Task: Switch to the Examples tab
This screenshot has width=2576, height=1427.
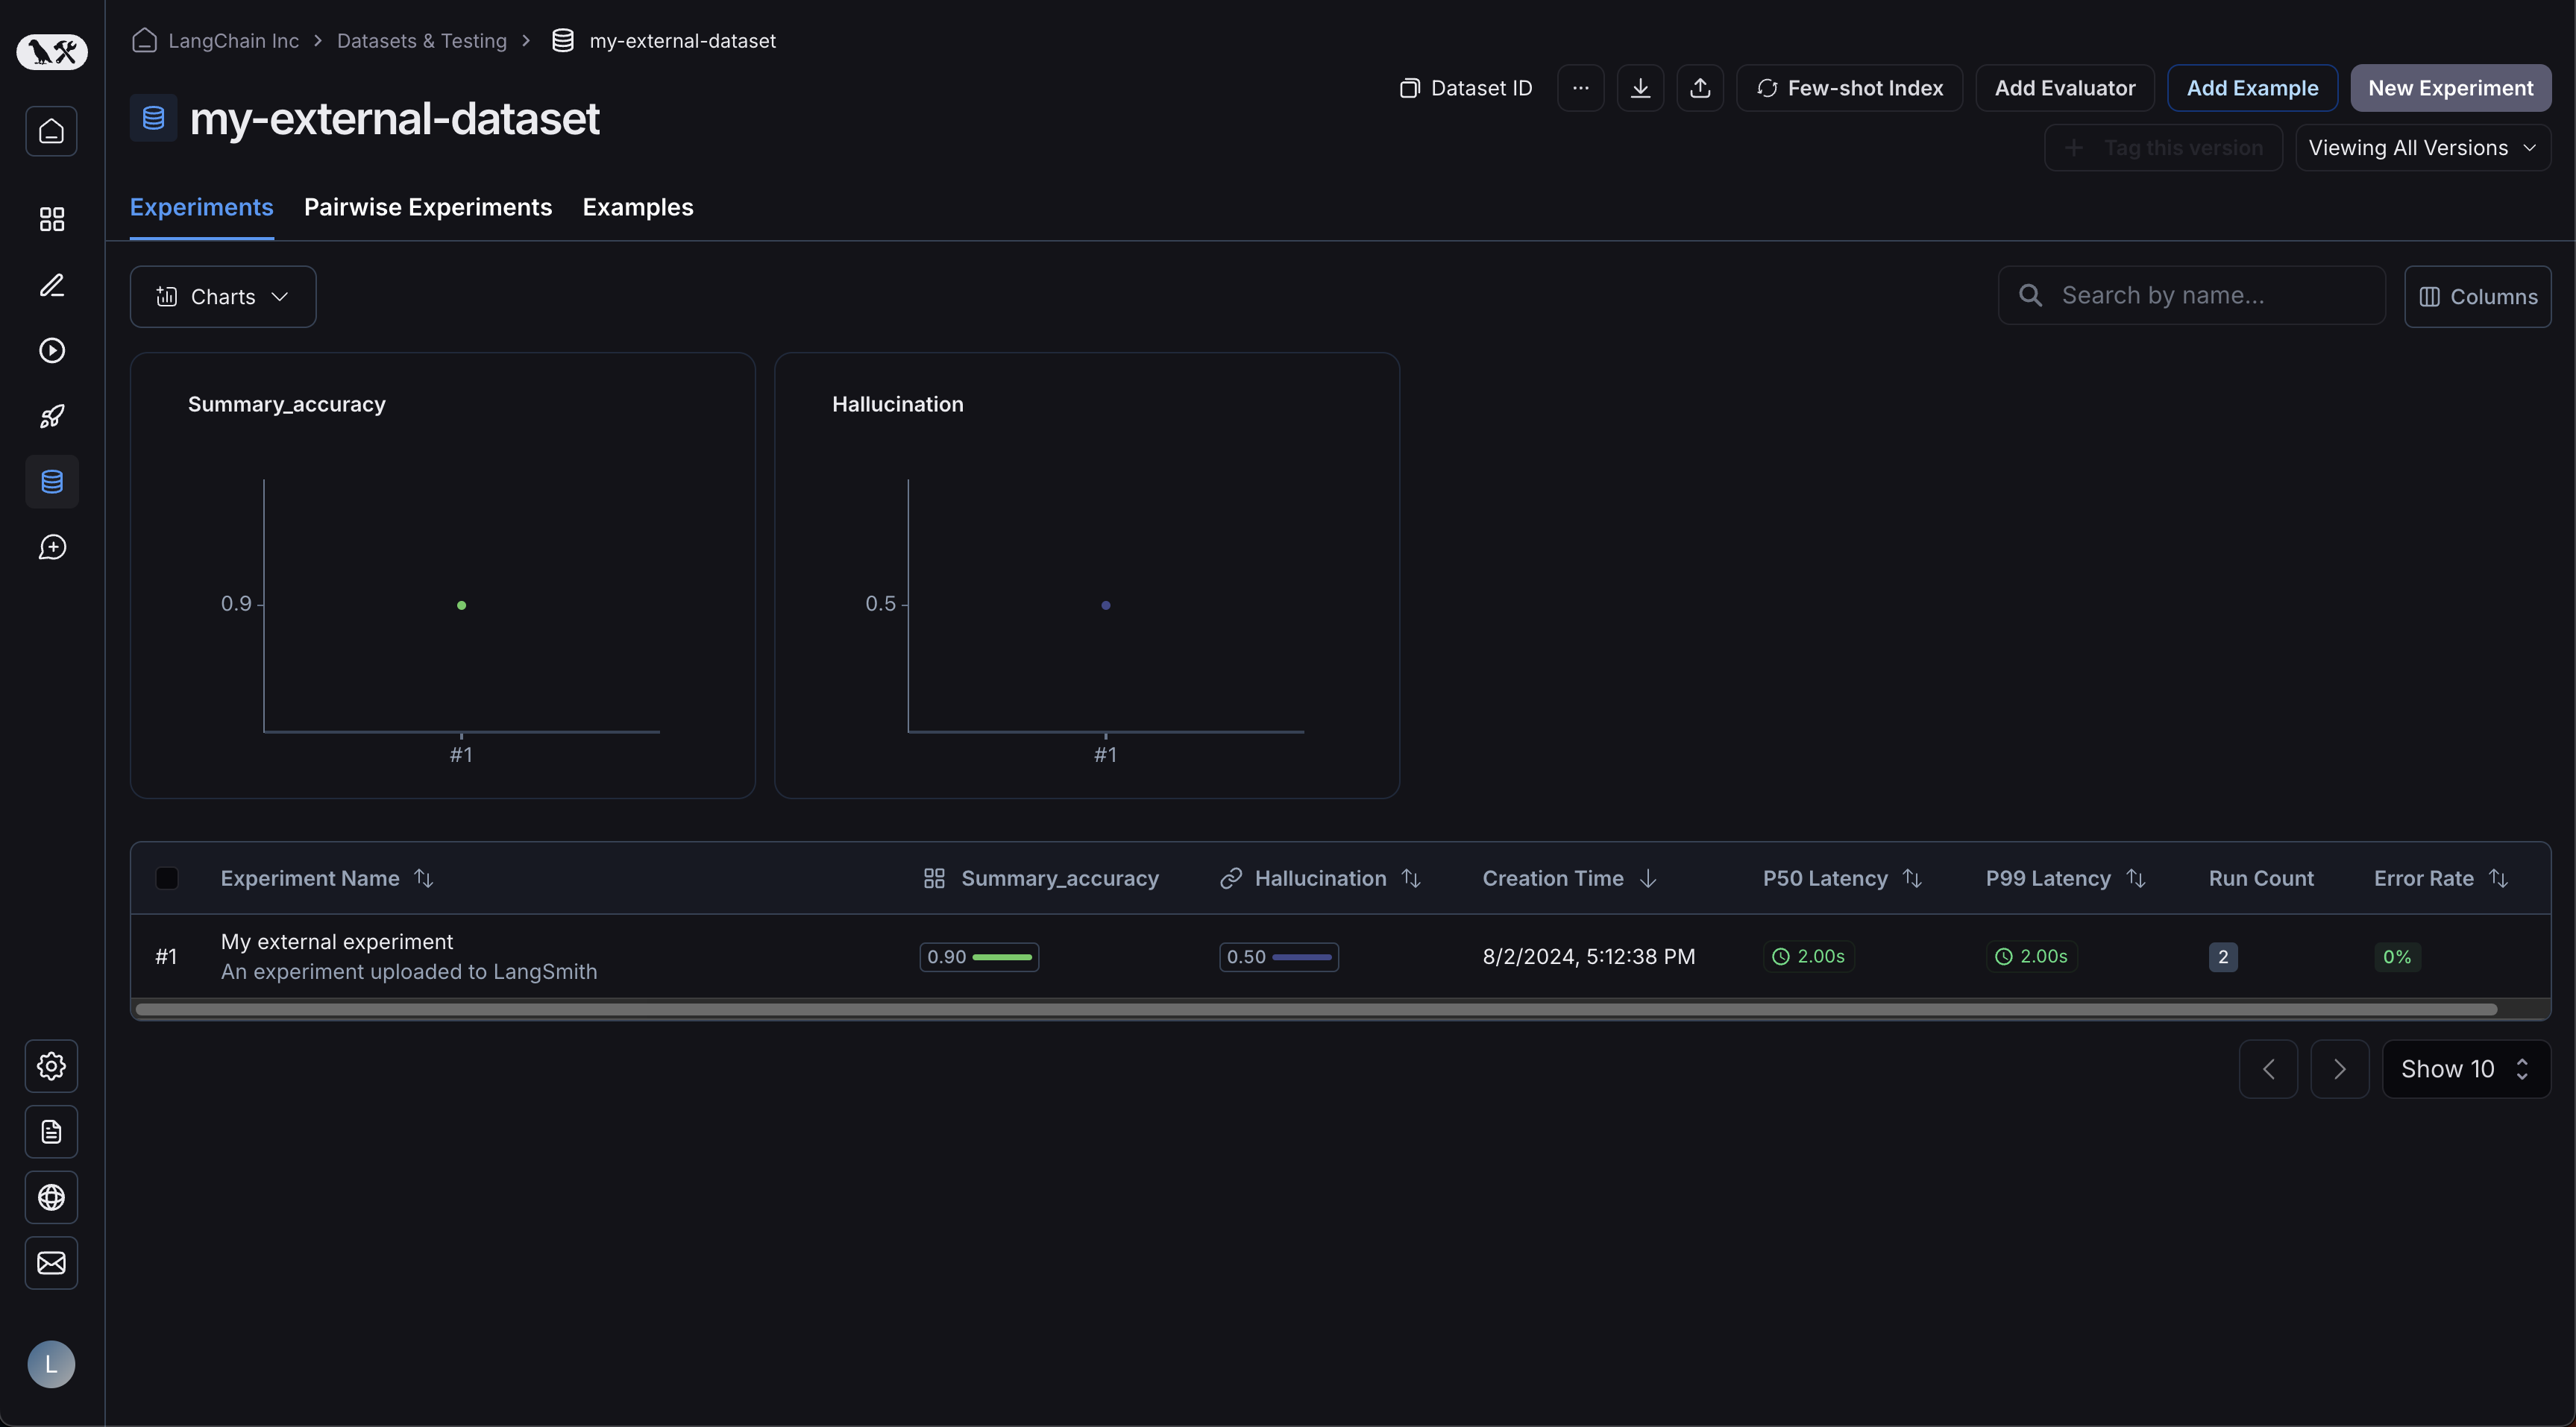Action: pyautogui.click(x=638, y=207)
